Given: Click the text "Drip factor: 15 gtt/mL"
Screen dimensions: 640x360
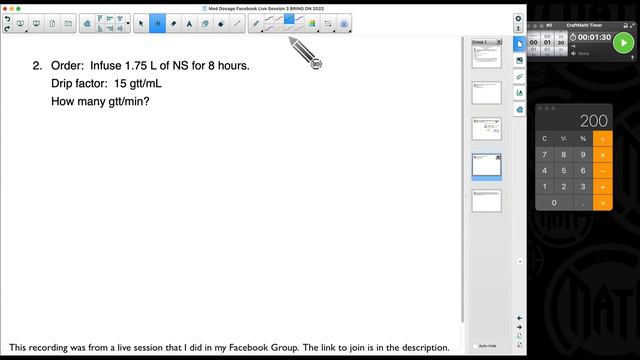Looking at the screenshot, I should click(106, 84).
